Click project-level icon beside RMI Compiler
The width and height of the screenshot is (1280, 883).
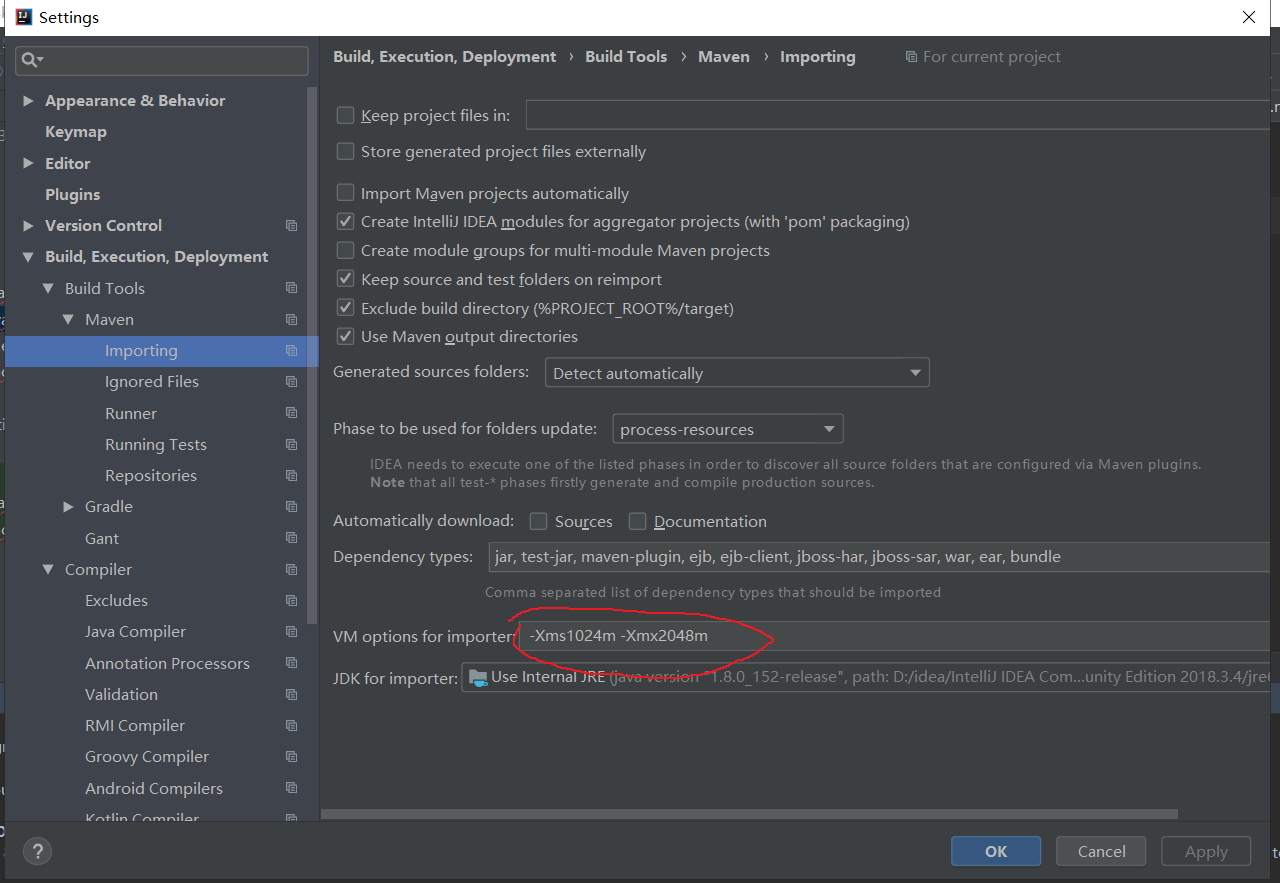[291, 726]
